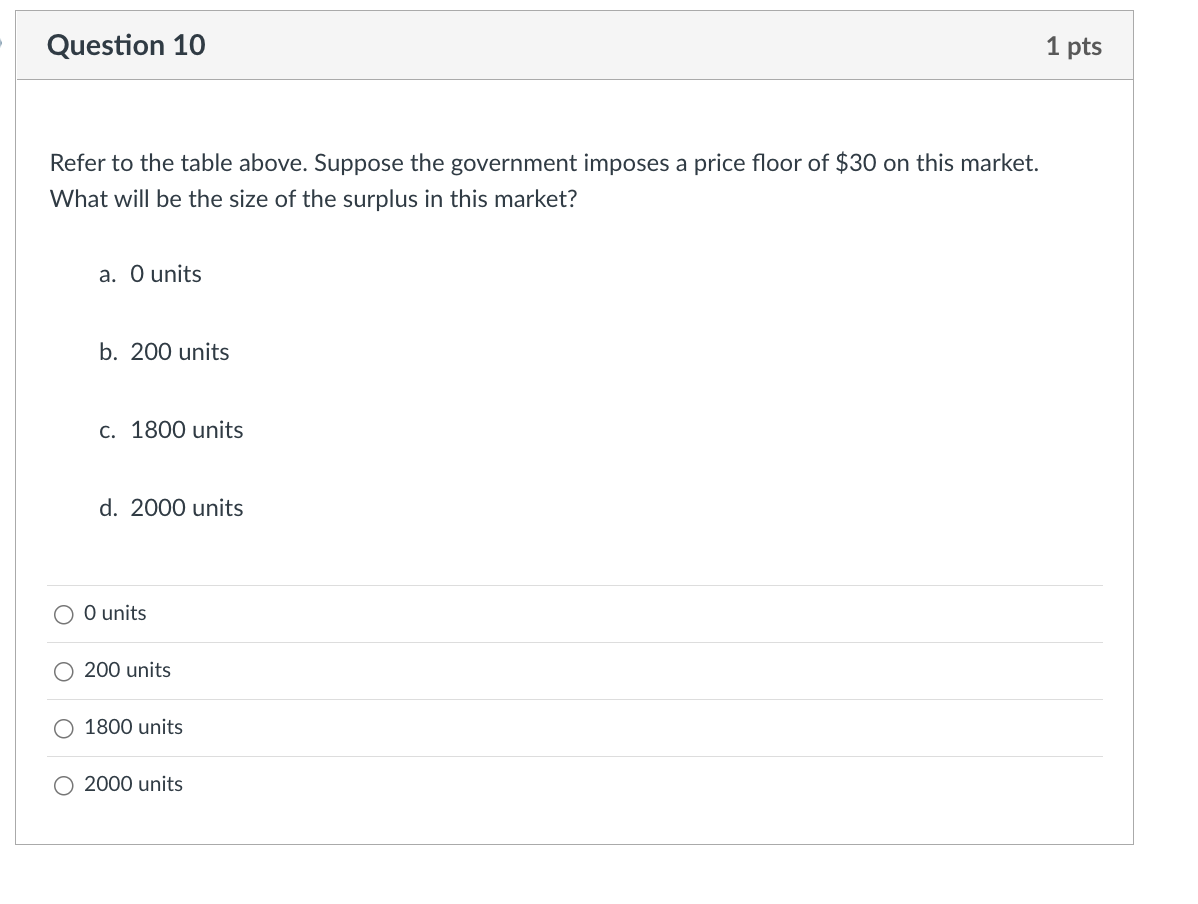
Task: Select the 1800 units radio button
Action: point(63,728)
